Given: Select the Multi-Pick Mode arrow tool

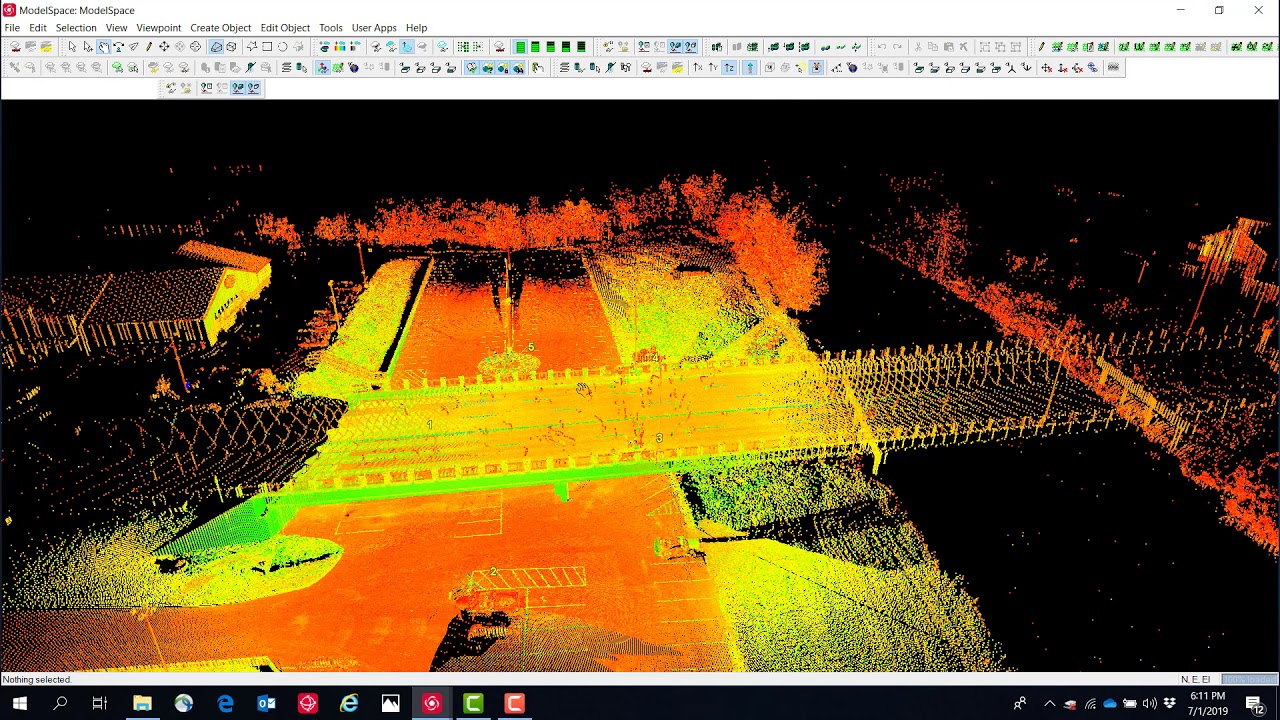Looking at the screenshot, I should (88, 47).
